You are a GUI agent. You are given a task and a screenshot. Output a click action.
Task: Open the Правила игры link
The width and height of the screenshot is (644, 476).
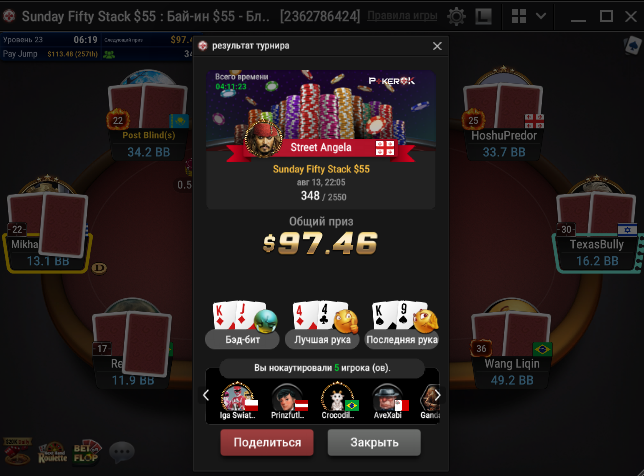402,16
